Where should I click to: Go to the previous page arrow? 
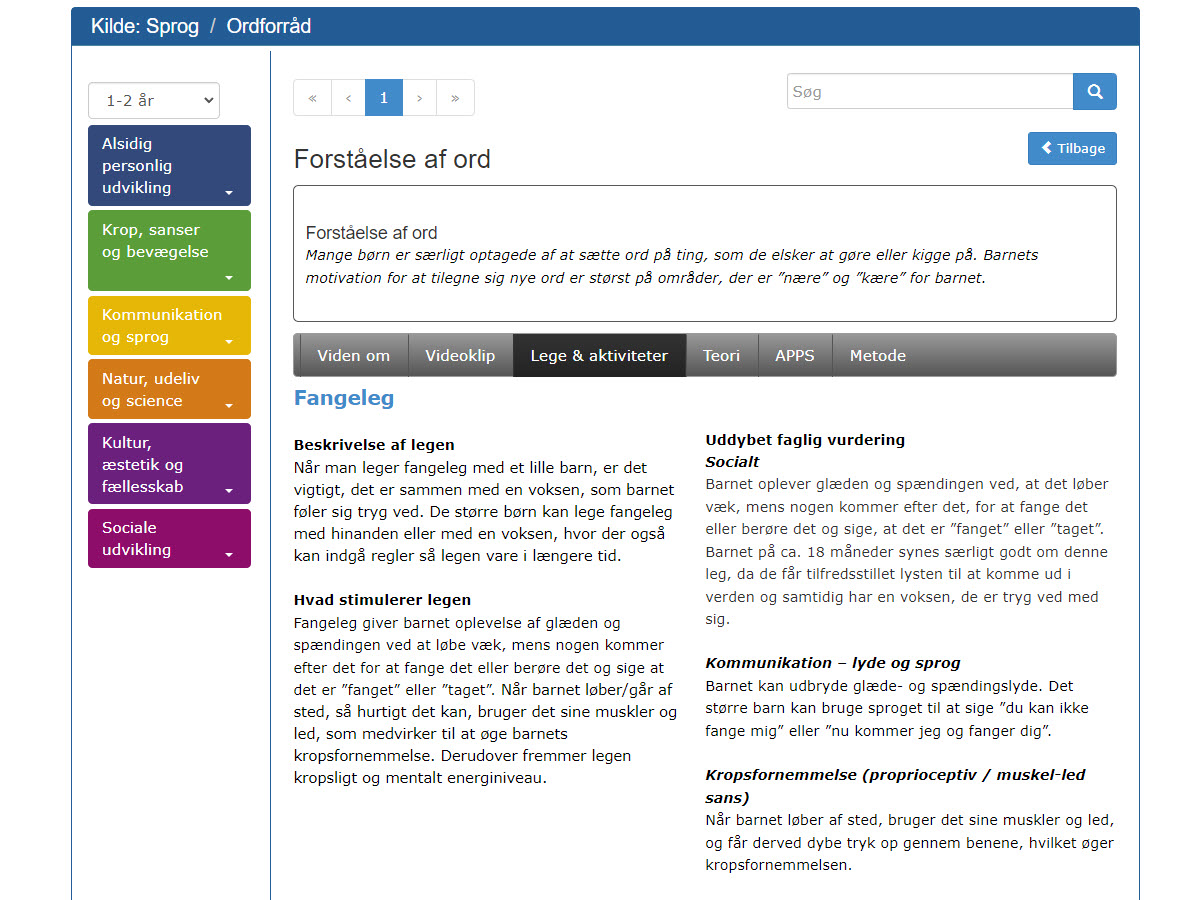click(x=348, y=98)
